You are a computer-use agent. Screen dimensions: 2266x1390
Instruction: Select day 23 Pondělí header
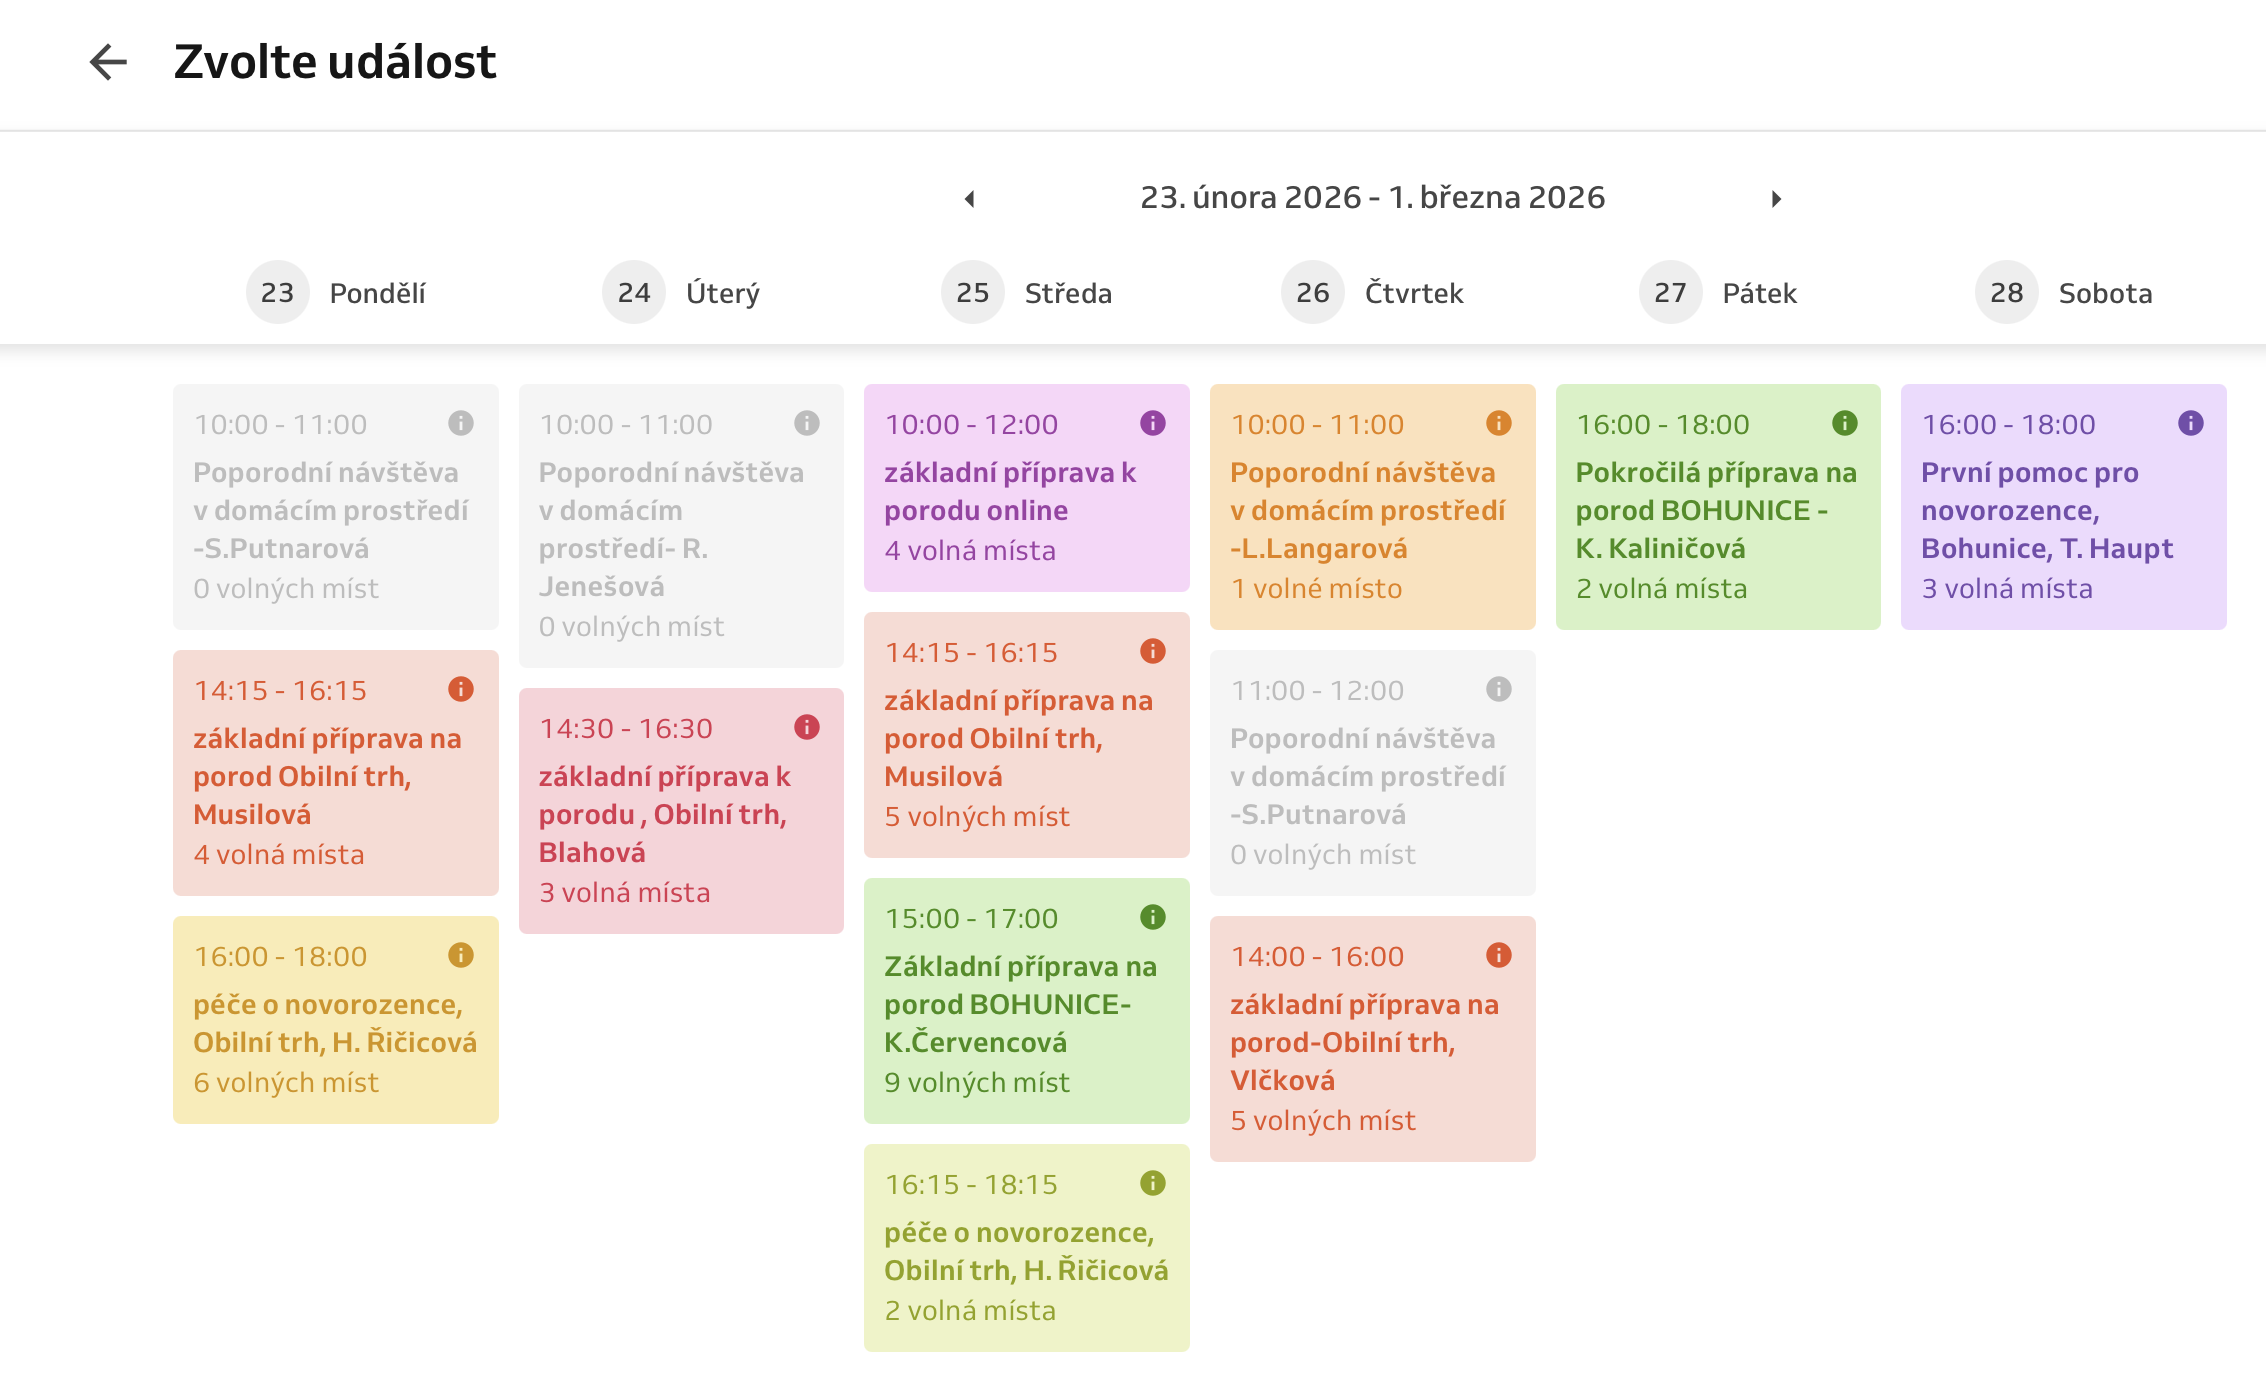point(336,293)
